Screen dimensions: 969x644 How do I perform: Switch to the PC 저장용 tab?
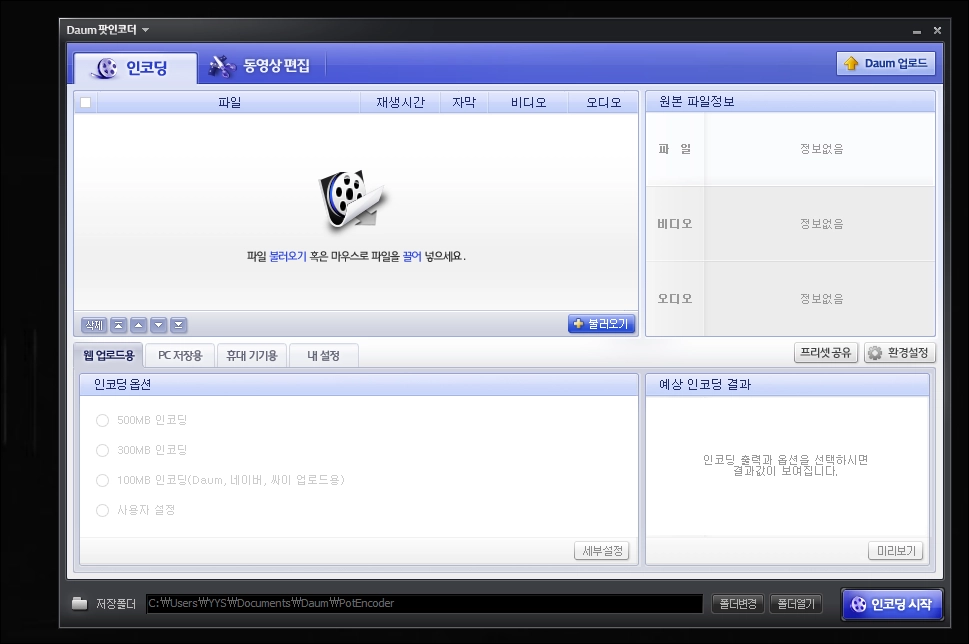(x=180, y=355)
